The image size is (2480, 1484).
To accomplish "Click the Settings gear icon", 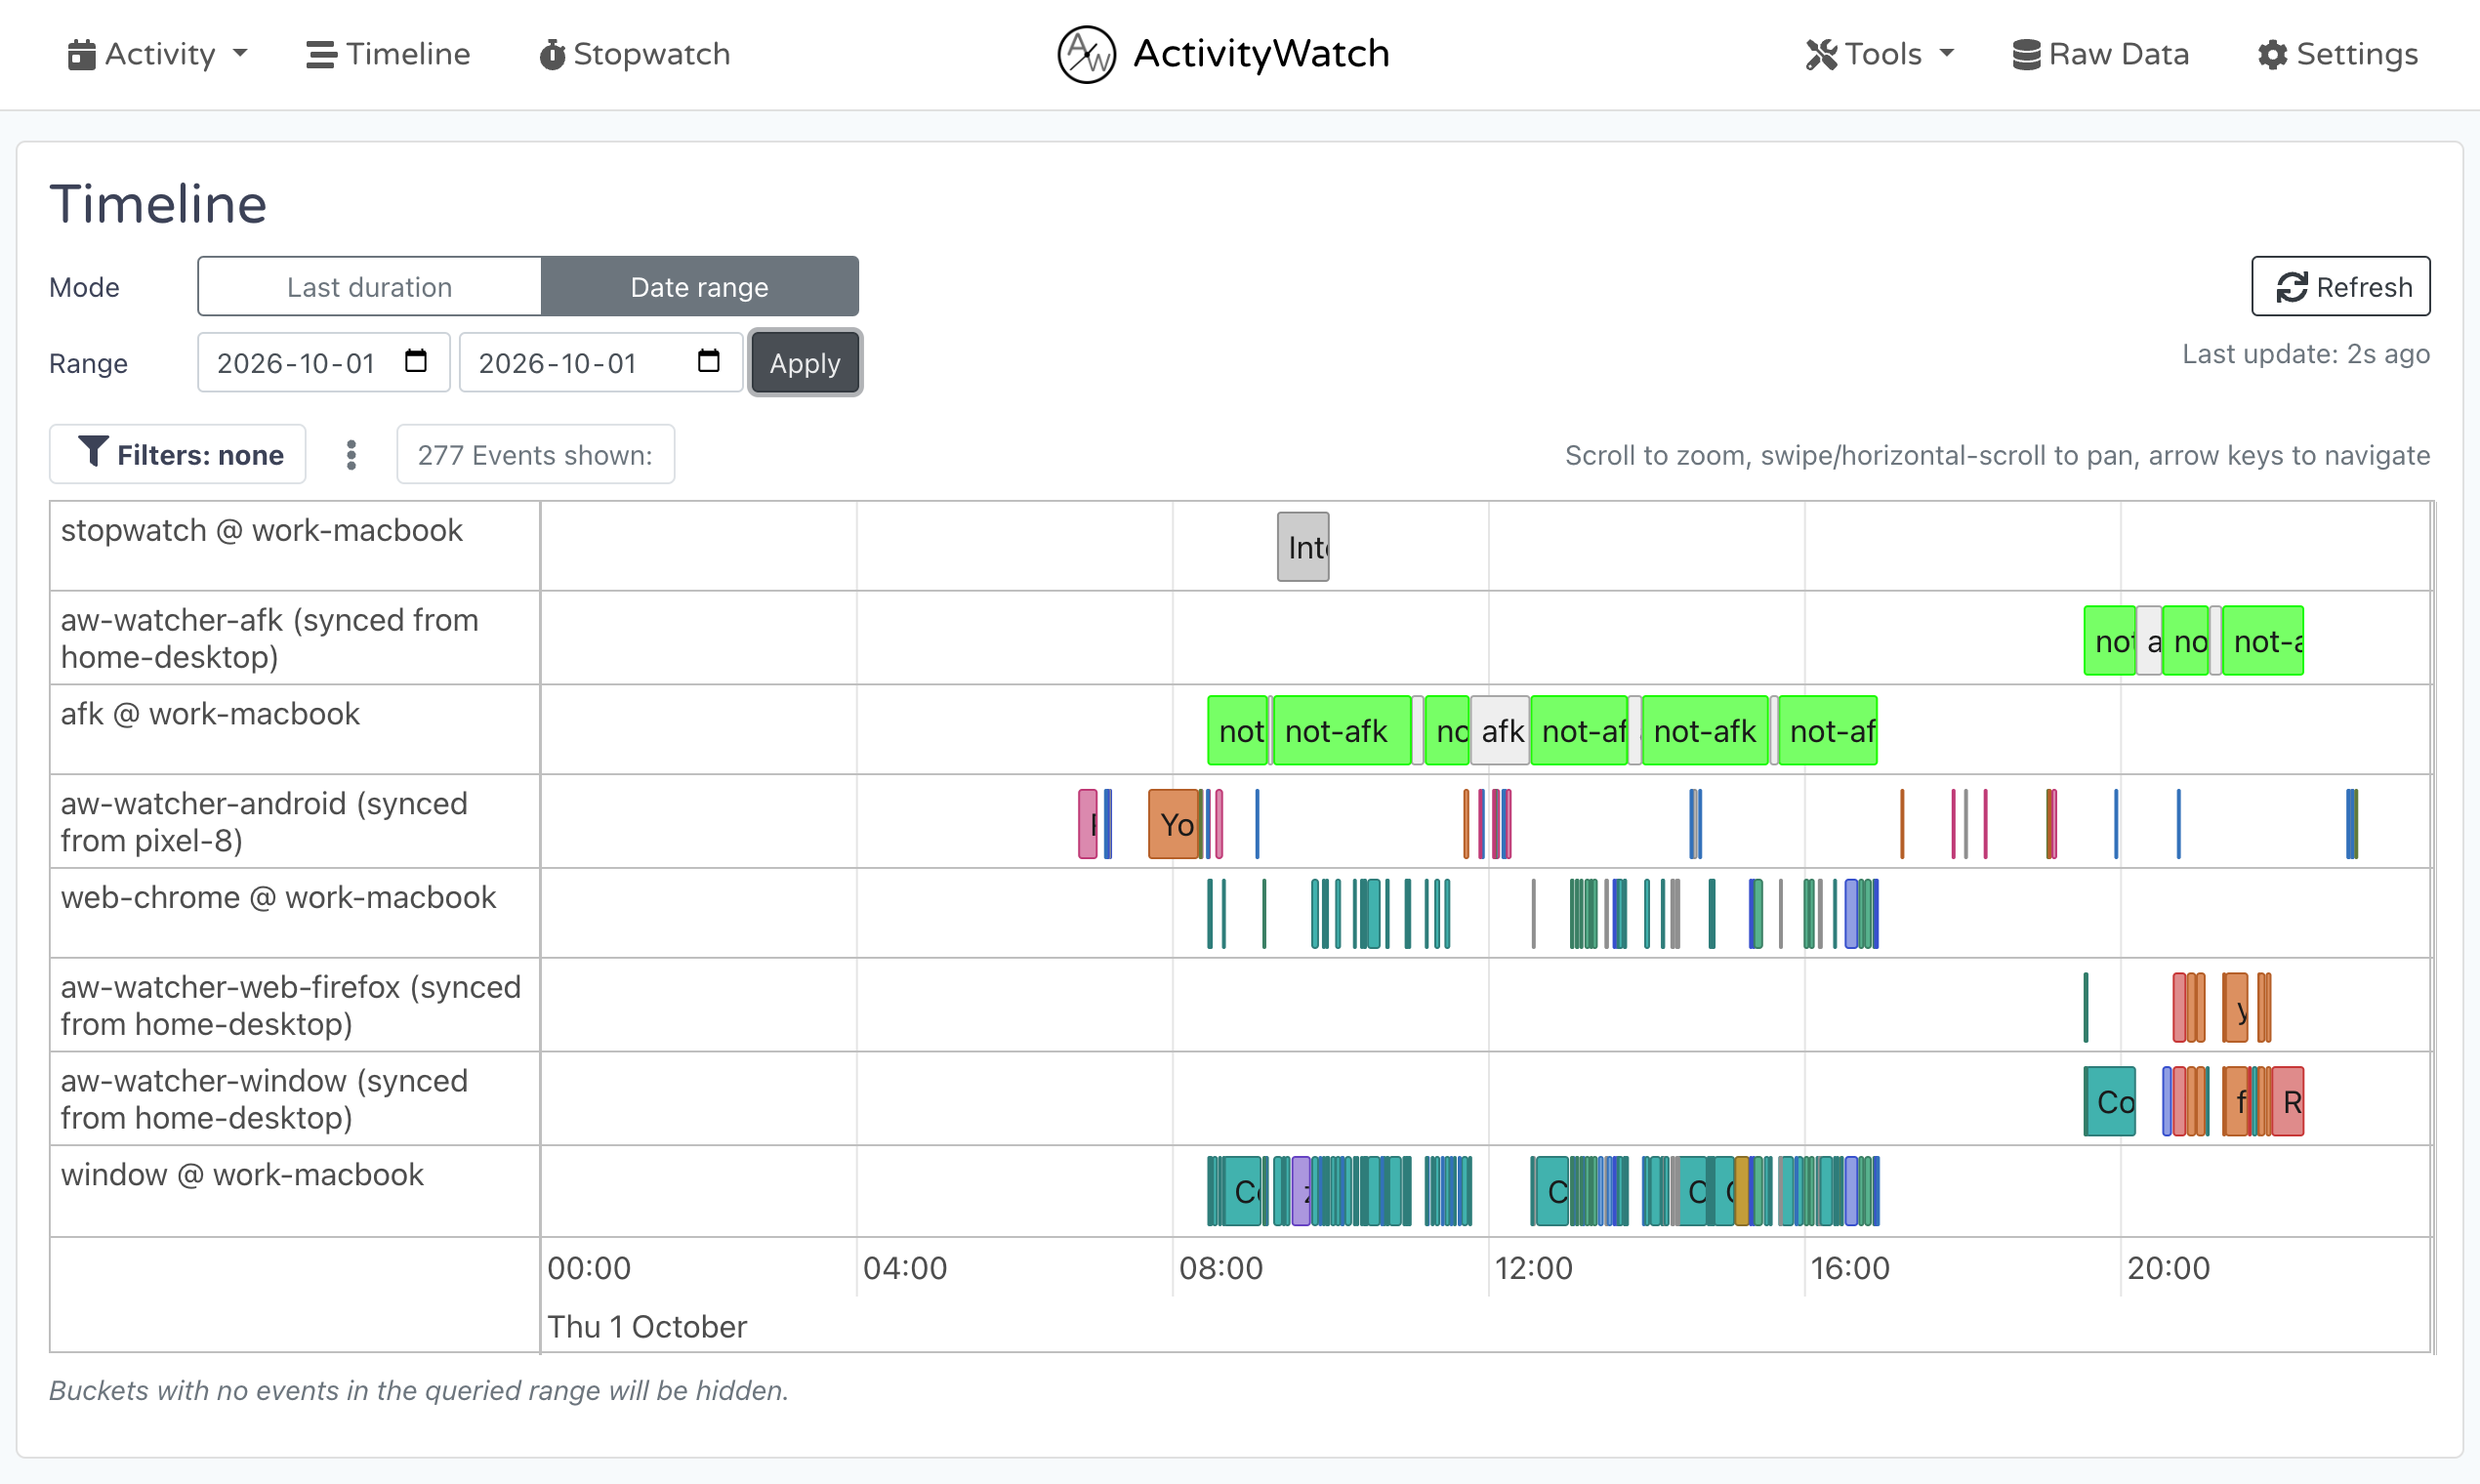I will (x=2272, y=54).
